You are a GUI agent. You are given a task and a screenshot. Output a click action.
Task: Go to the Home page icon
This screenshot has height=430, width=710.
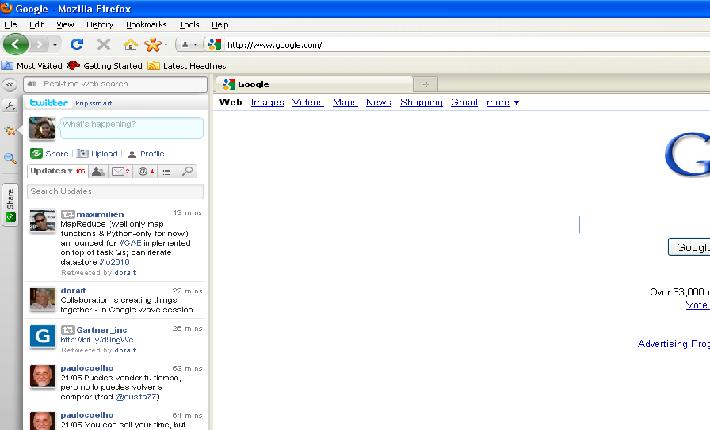(x=130, y=44)
